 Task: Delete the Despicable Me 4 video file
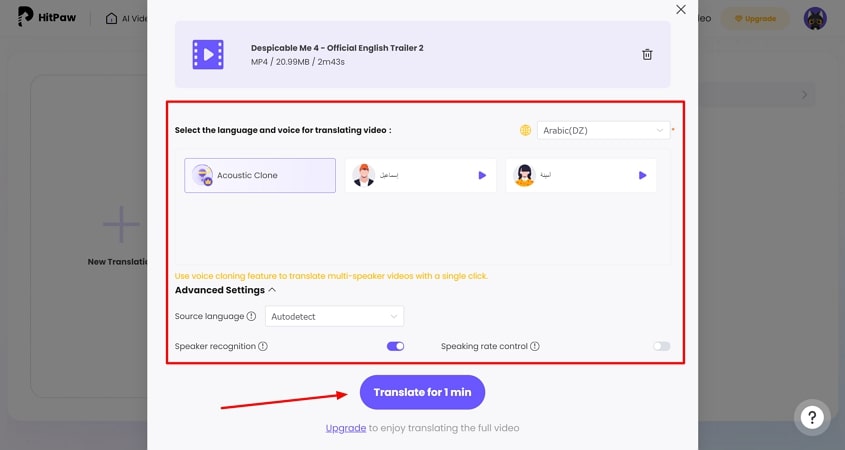tap(647, 54)
